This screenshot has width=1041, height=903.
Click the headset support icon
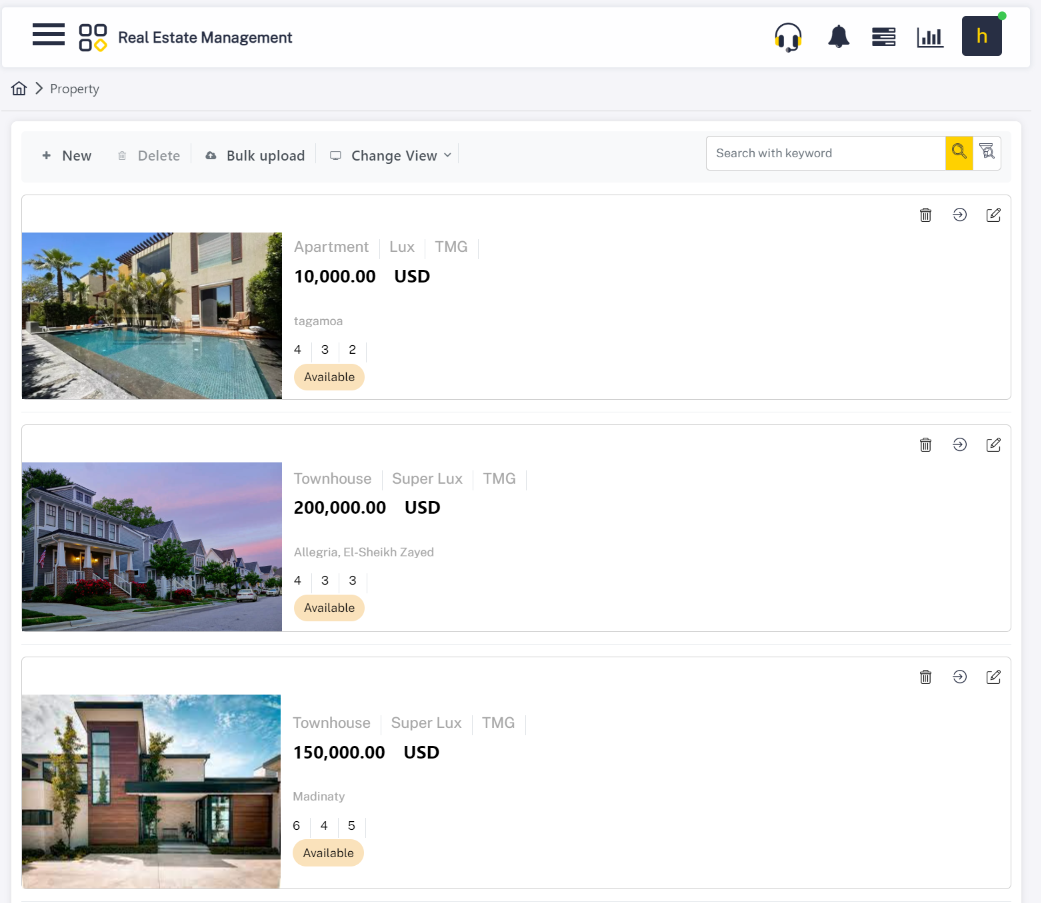click(x=788, y=37)
